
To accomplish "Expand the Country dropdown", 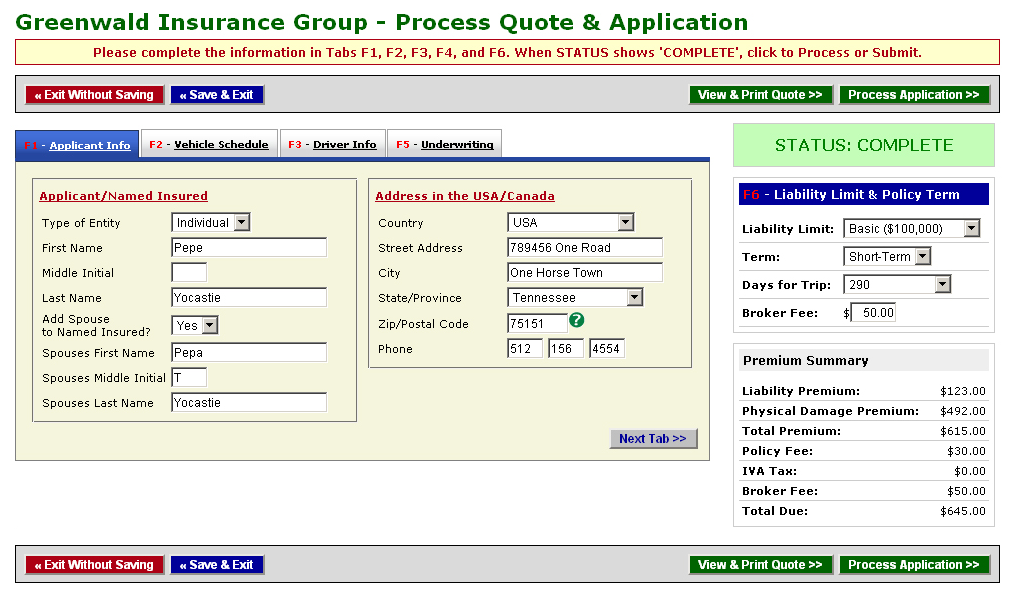I will click(570, 223).
